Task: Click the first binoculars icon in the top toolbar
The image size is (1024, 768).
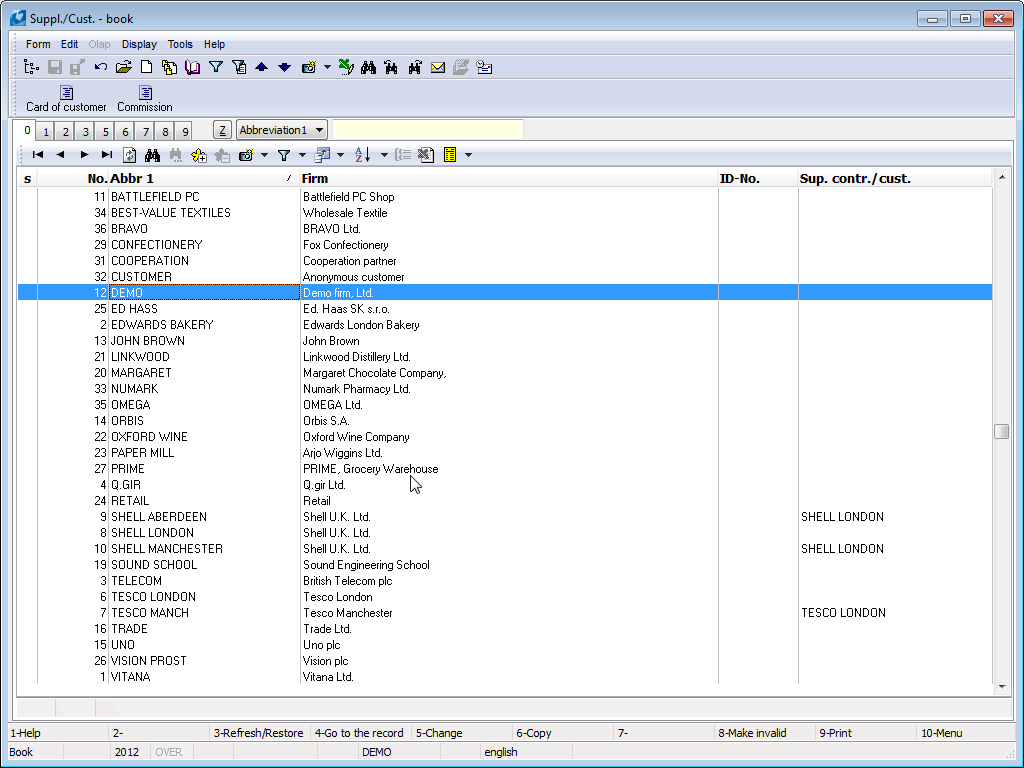Action: point(368,67)
